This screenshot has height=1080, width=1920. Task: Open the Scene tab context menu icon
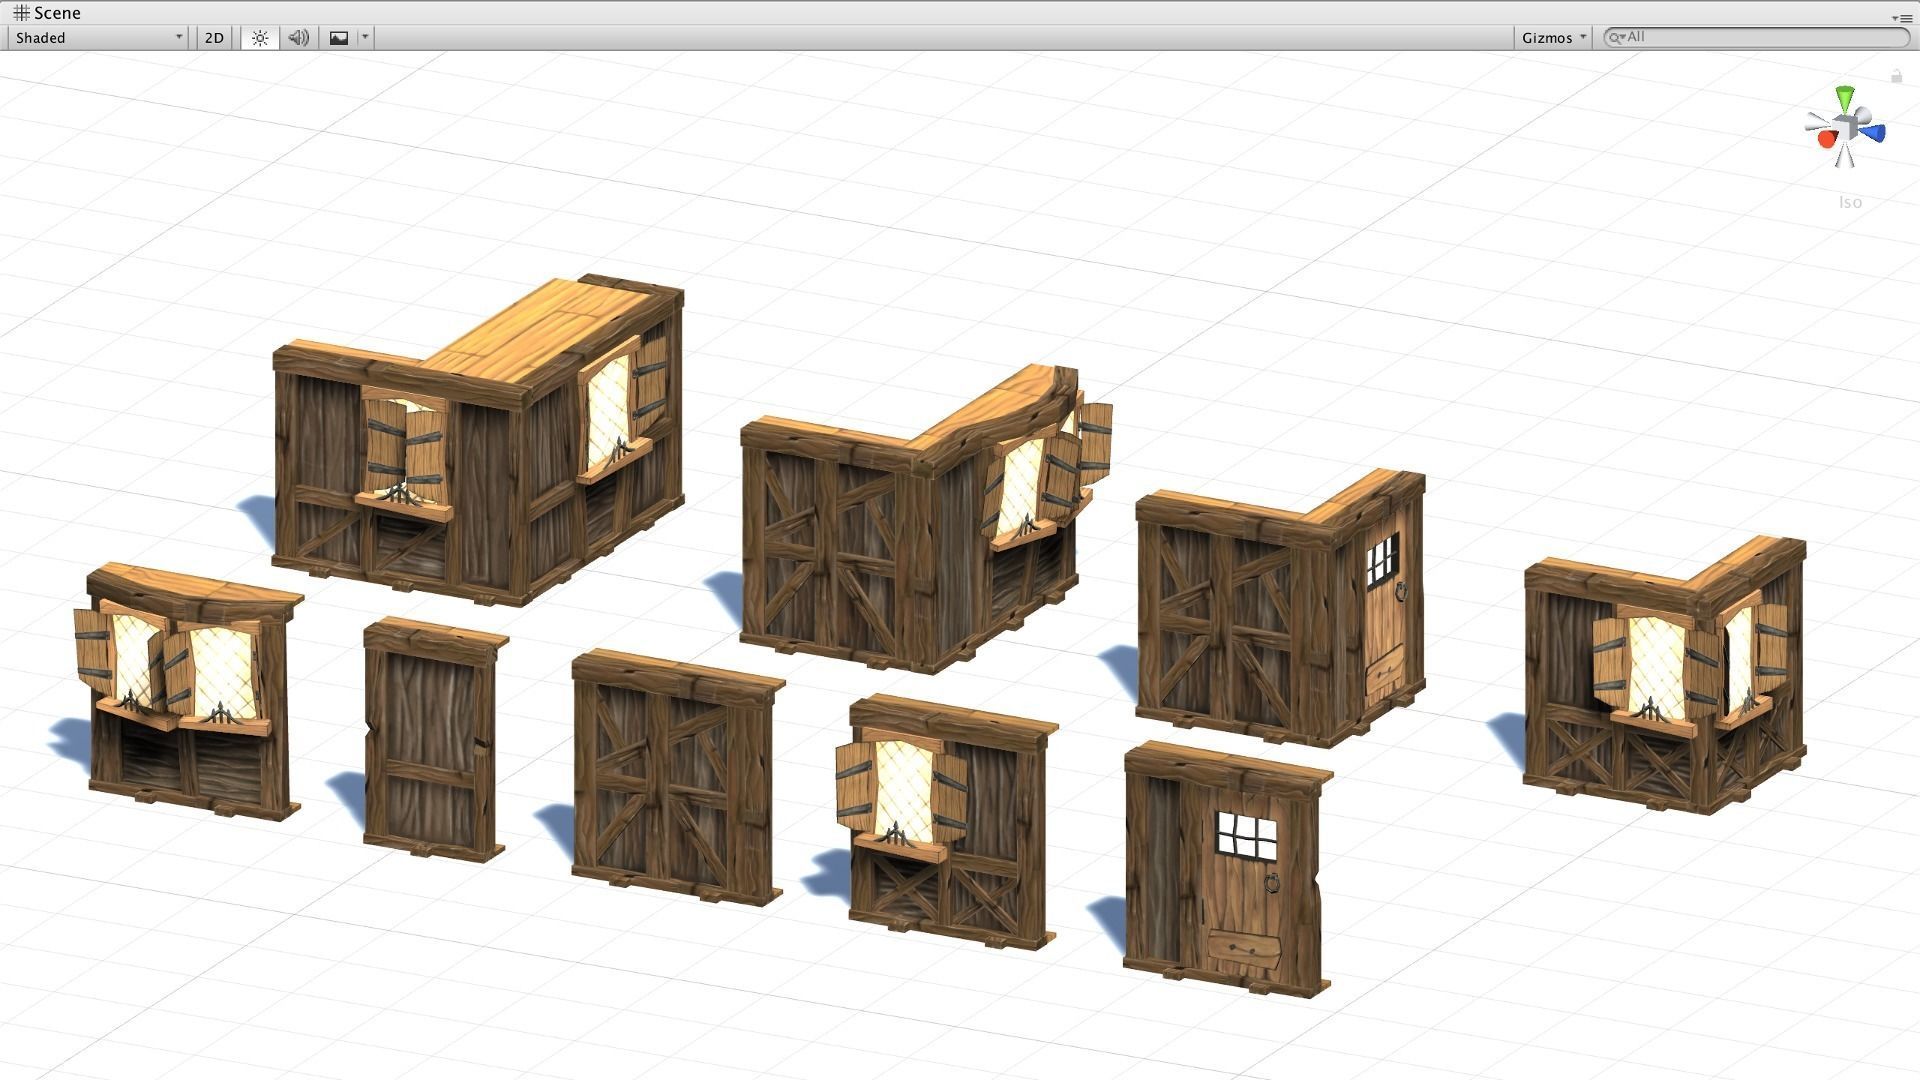[1901, 17]
